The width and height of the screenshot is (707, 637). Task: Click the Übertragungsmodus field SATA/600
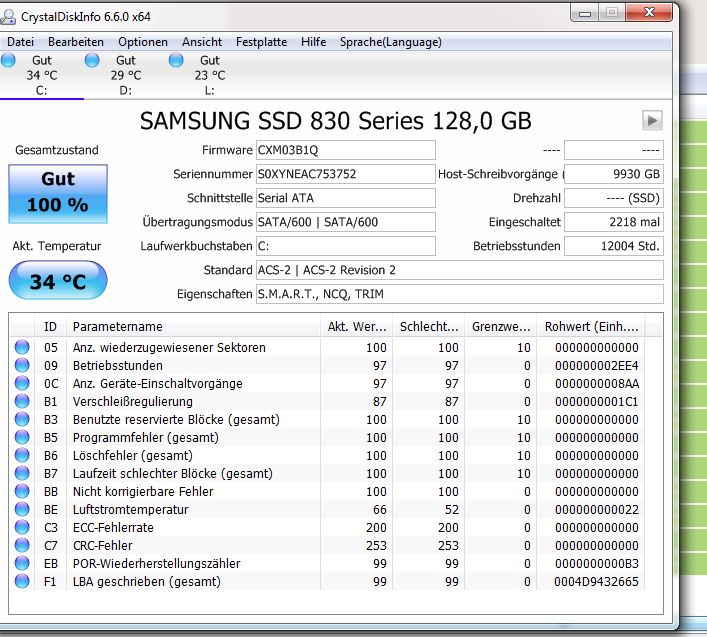click(x=345, y=222)
